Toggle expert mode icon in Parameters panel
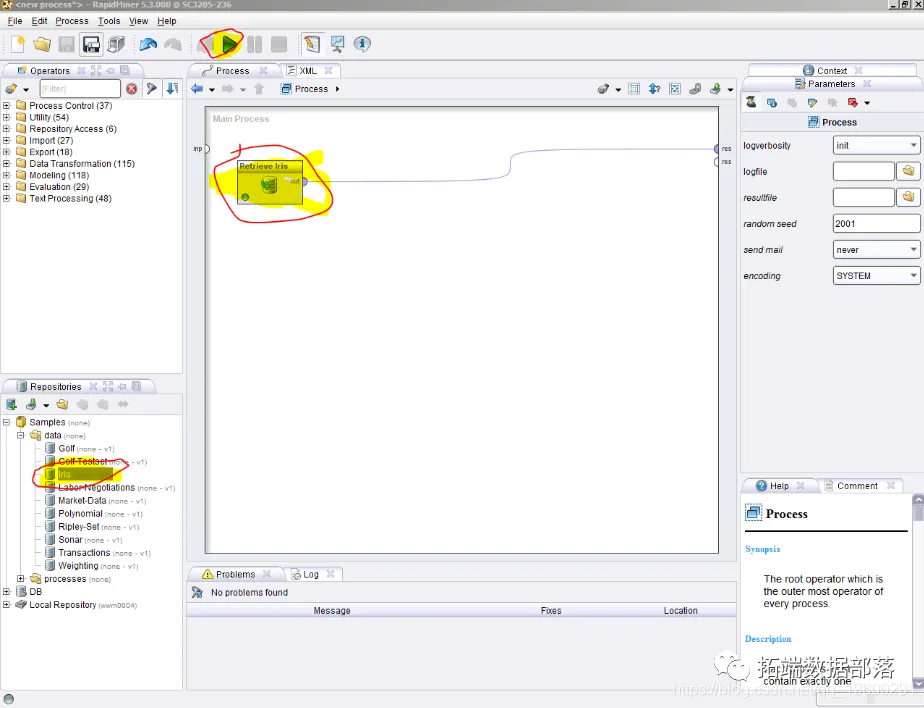The width and height of the screenshot is (924, 708). pyautogui.click(x=751, y=102)
